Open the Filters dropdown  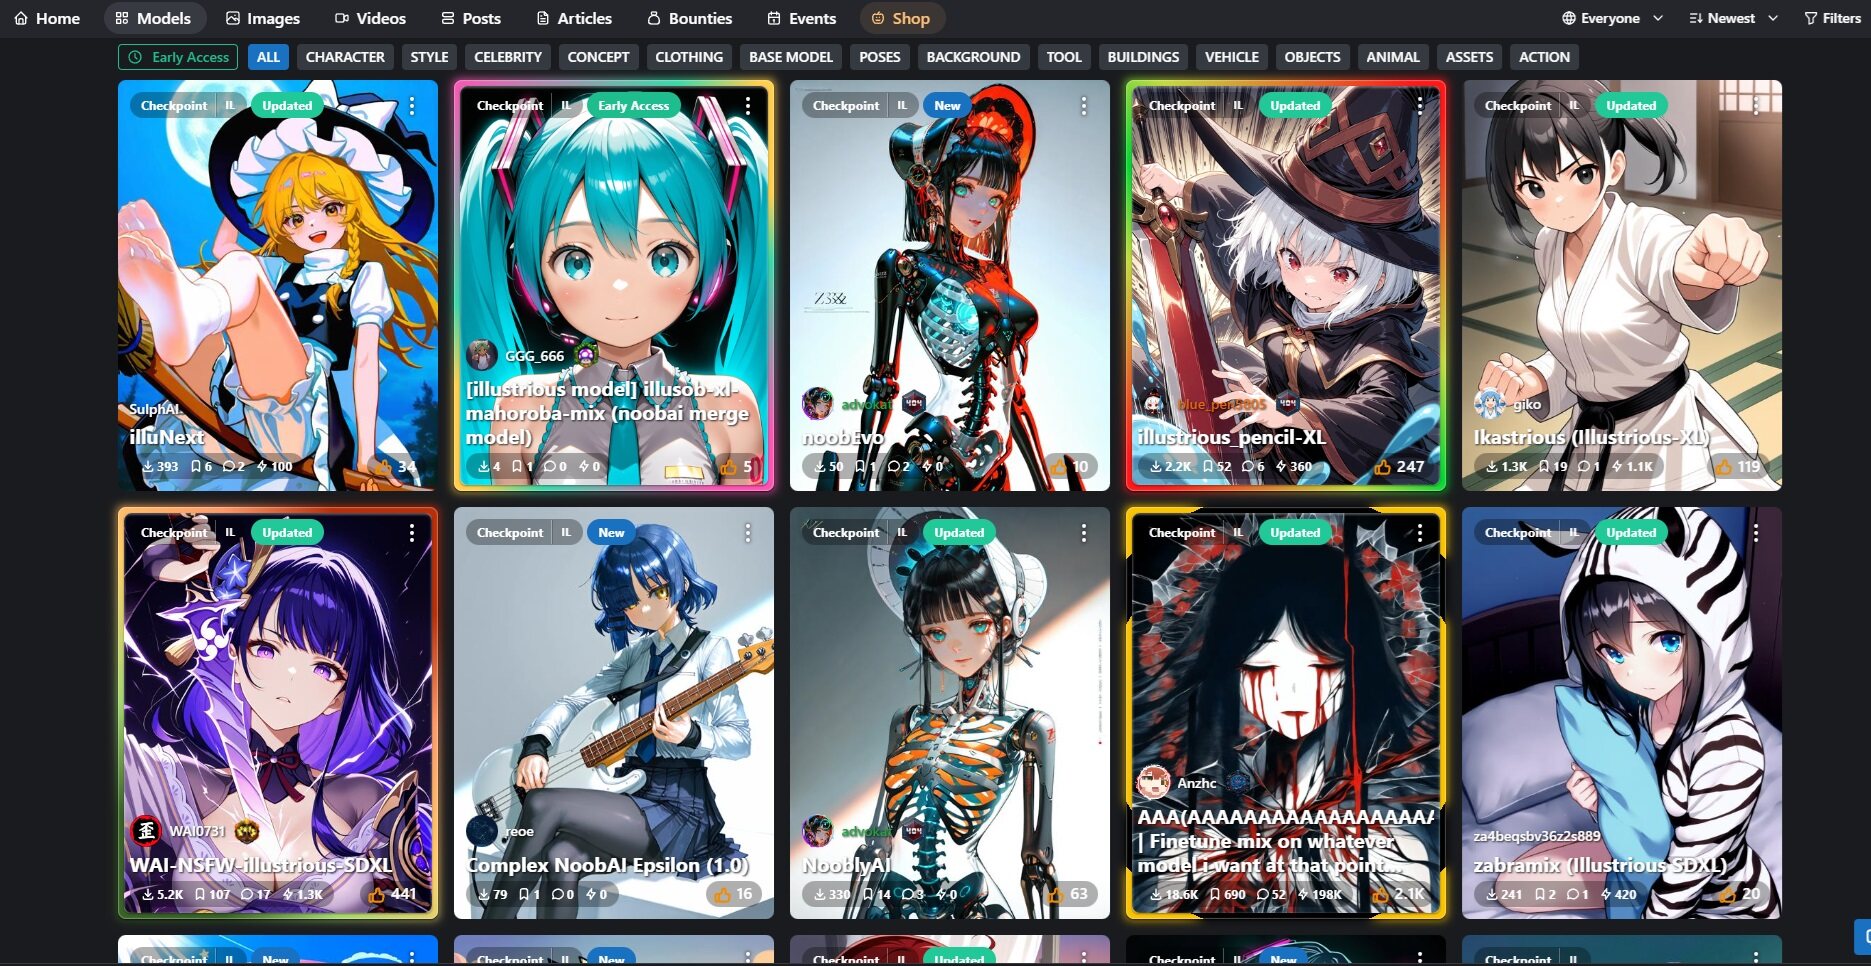click(1832, 18)
